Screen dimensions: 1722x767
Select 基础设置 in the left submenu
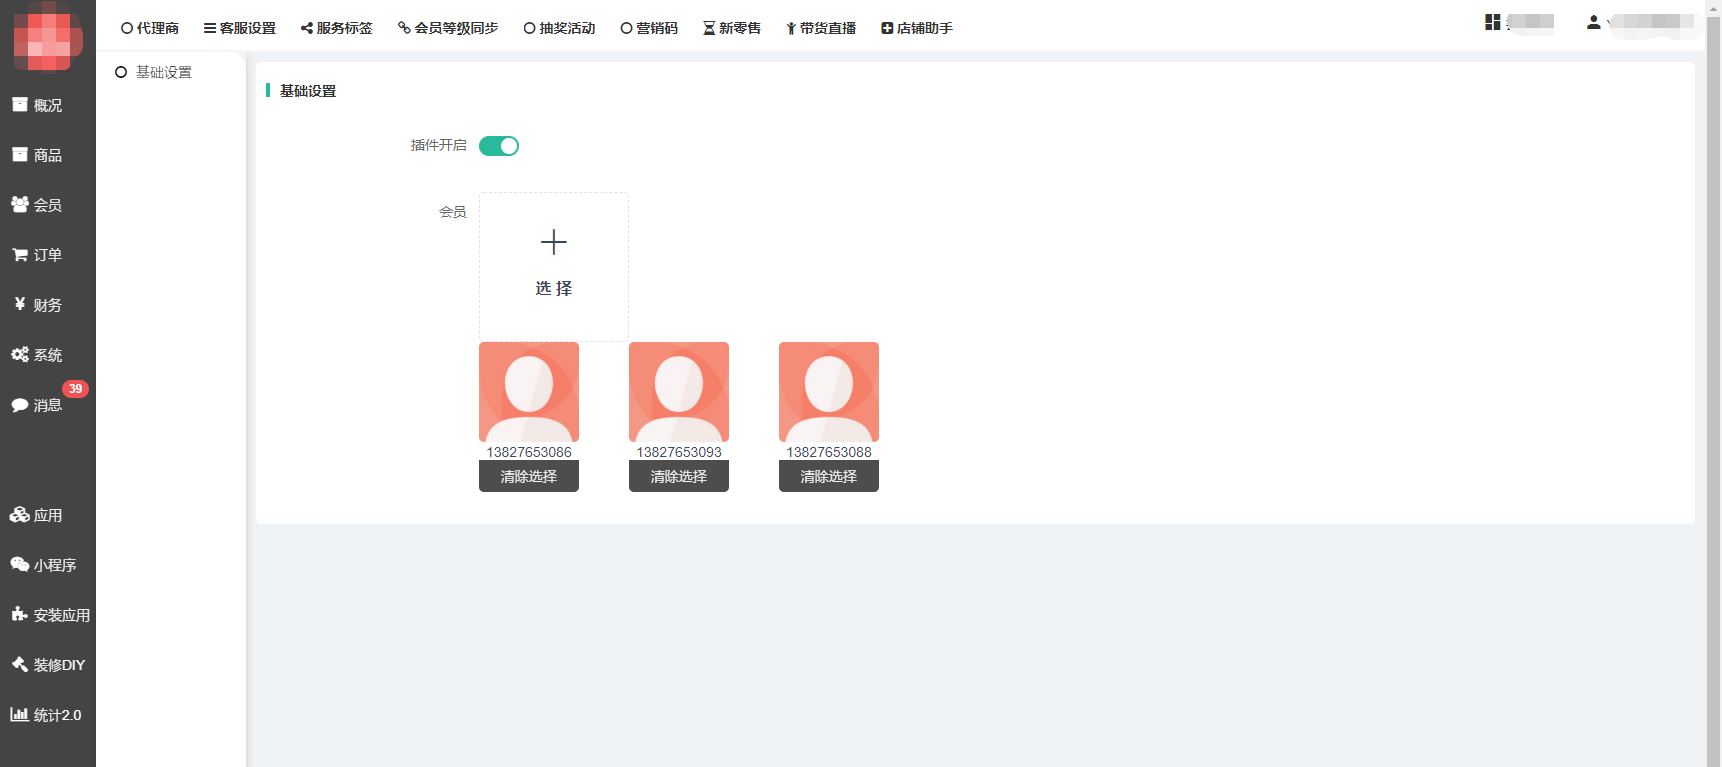pos(163,72)
